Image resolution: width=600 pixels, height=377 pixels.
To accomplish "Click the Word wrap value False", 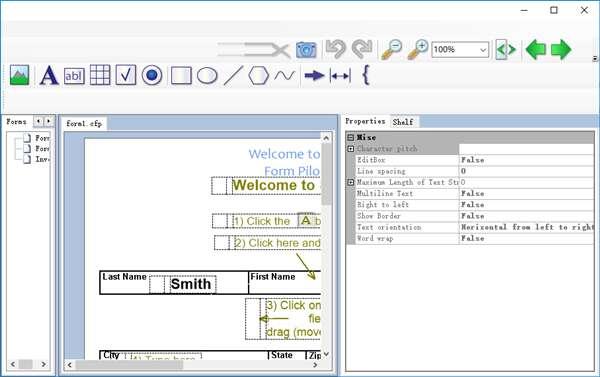I will 526,238.
